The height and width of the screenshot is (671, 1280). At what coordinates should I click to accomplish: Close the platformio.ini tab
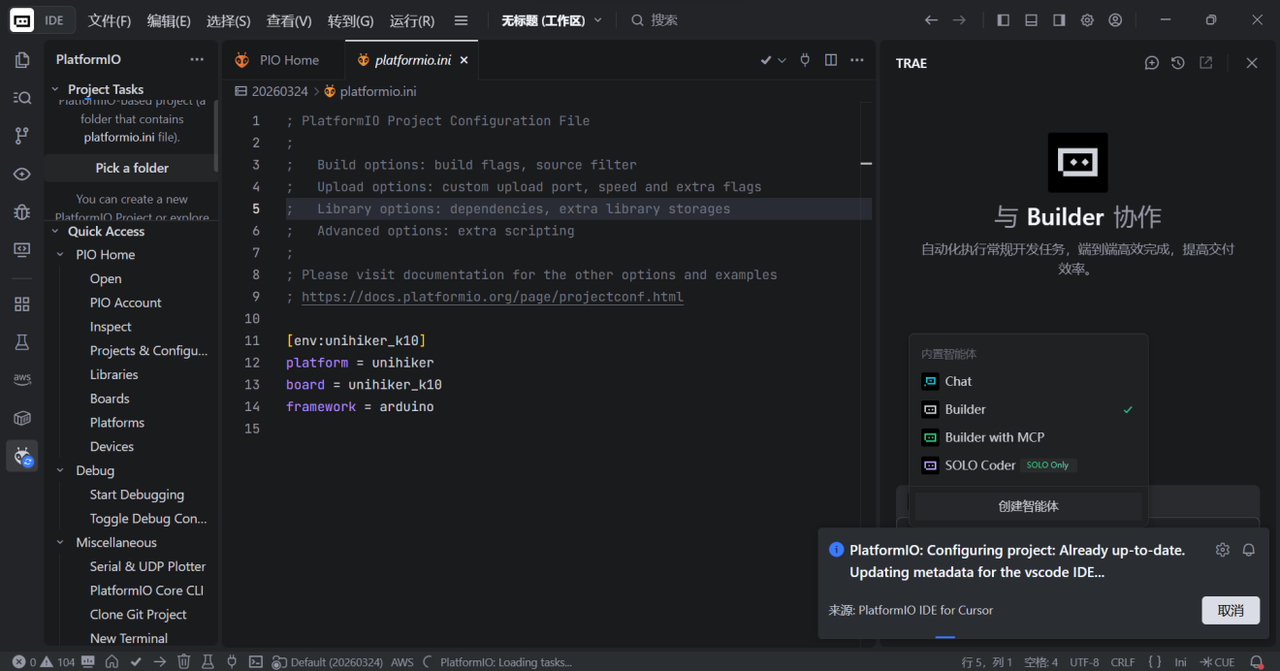point(464,60)
